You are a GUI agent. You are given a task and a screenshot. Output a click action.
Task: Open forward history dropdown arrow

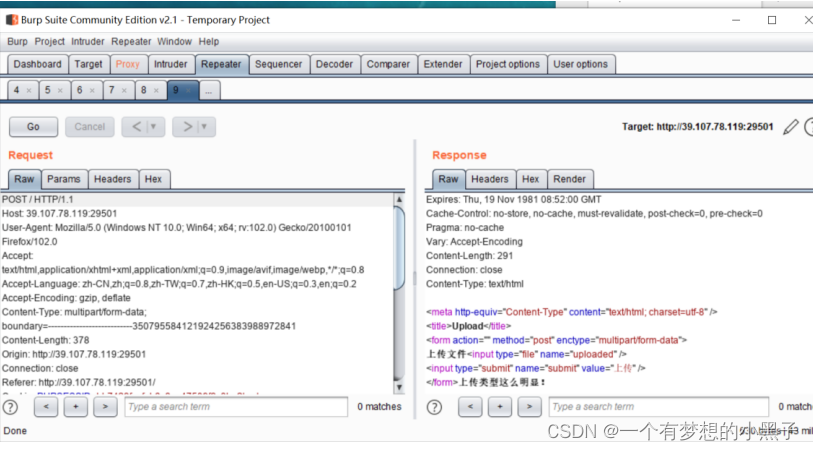click(x=205, y=127)
